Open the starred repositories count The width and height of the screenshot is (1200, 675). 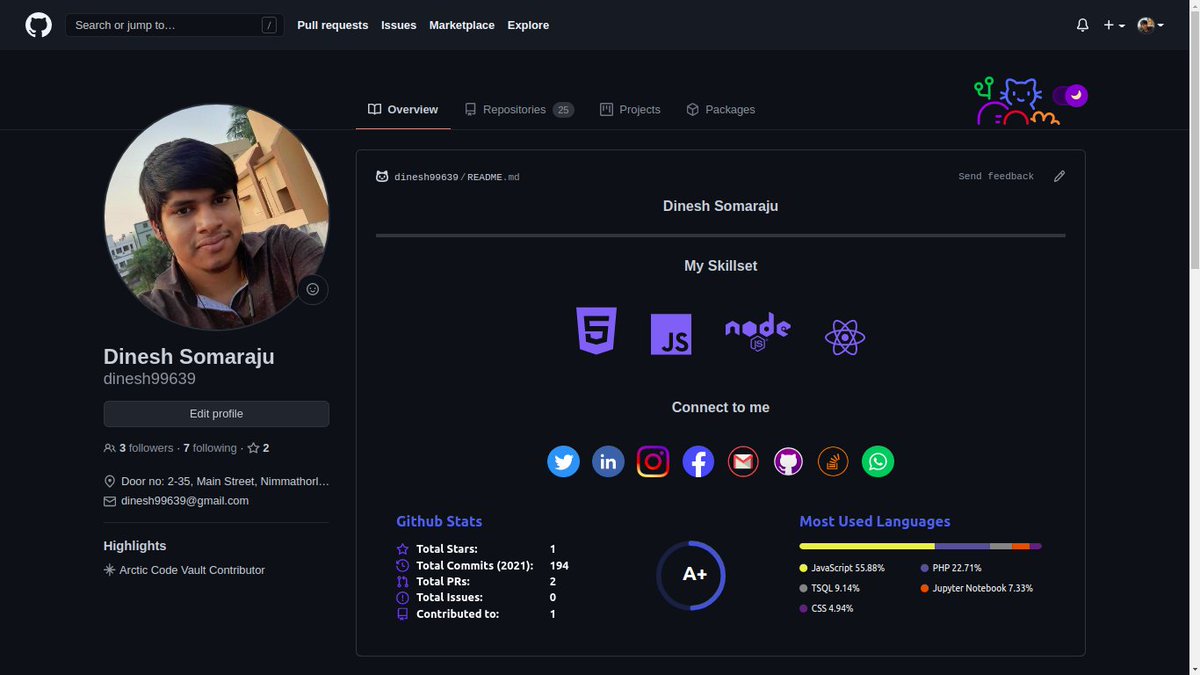point(258,448)
